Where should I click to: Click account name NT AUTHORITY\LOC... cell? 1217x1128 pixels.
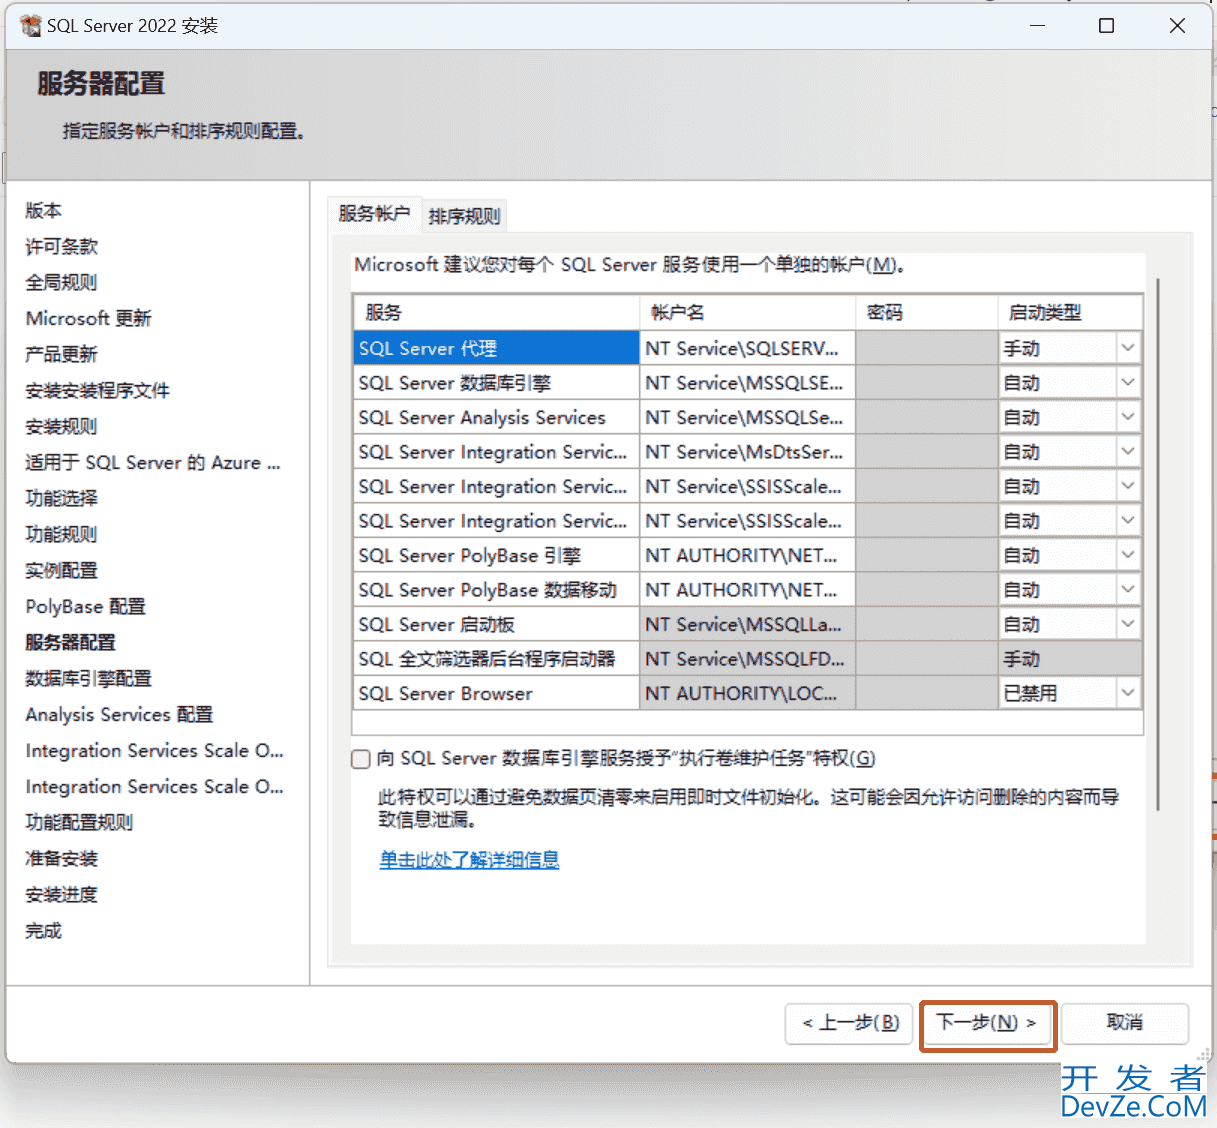coord(747,693)
